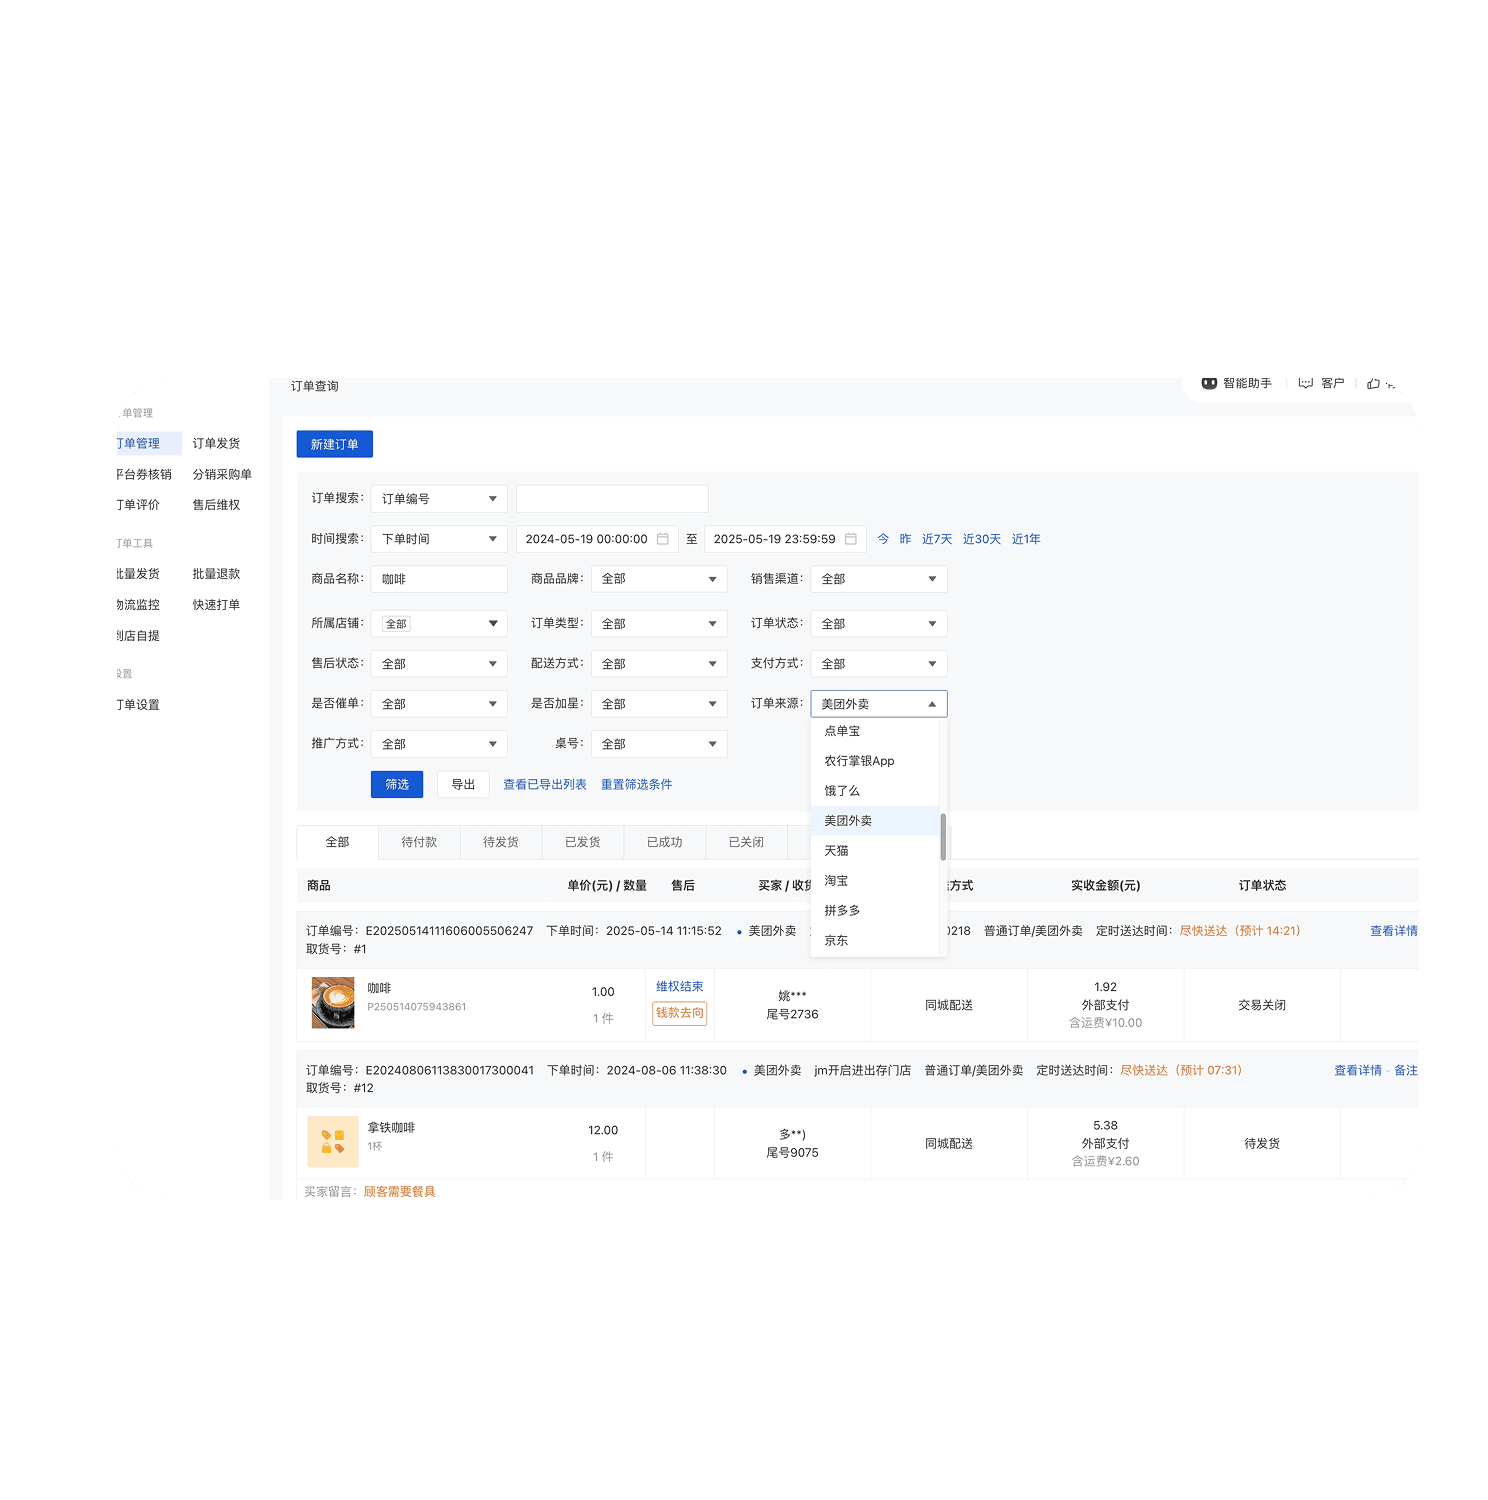
Task: Open start date calendar icon
Action: pos(662,539)
